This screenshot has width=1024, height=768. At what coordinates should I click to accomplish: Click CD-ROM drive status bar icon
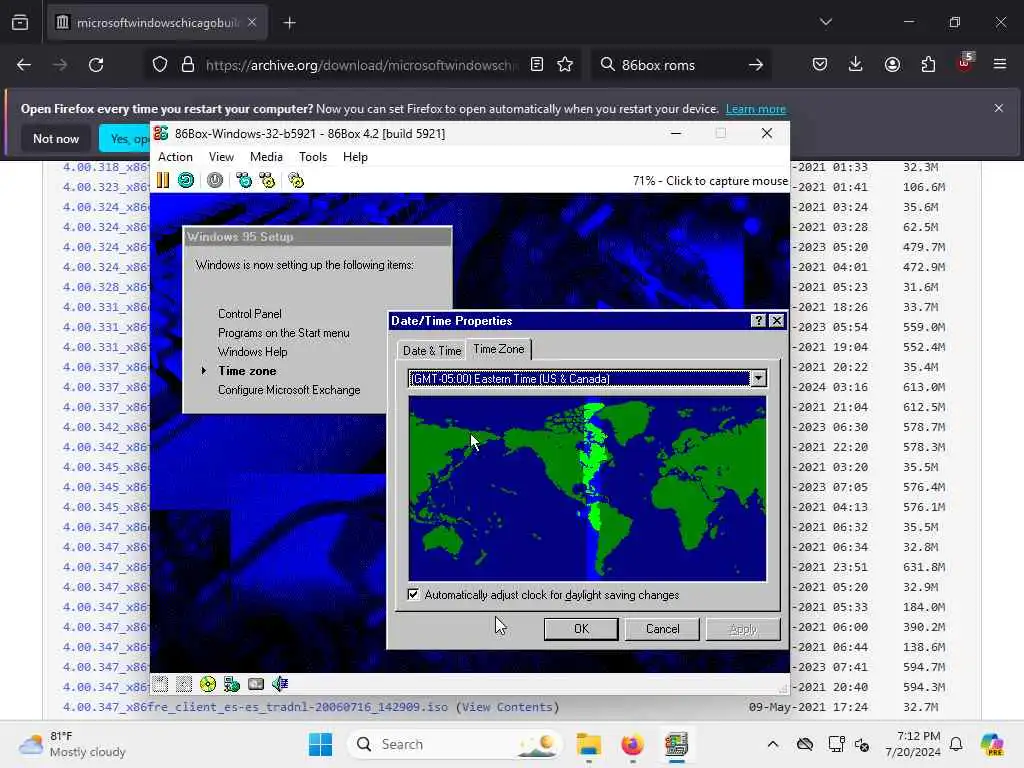[x=208, y=684]
